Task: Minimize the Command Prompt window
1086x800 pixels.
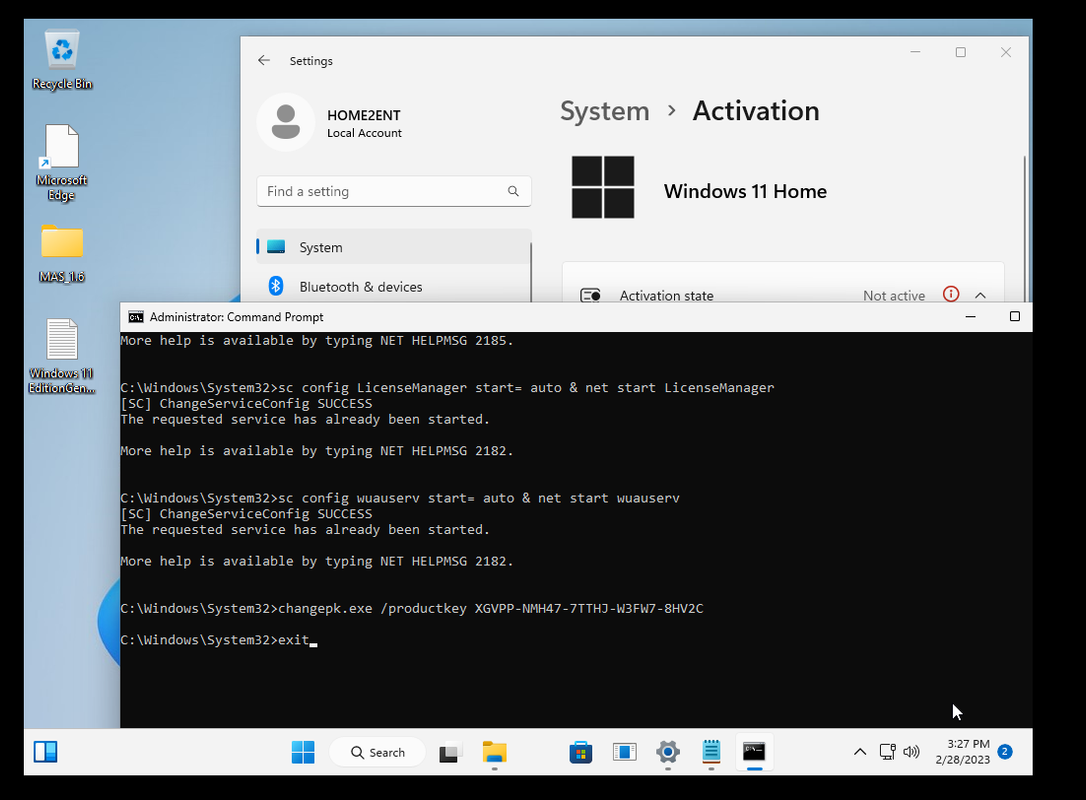Action: tap(970, 317)
